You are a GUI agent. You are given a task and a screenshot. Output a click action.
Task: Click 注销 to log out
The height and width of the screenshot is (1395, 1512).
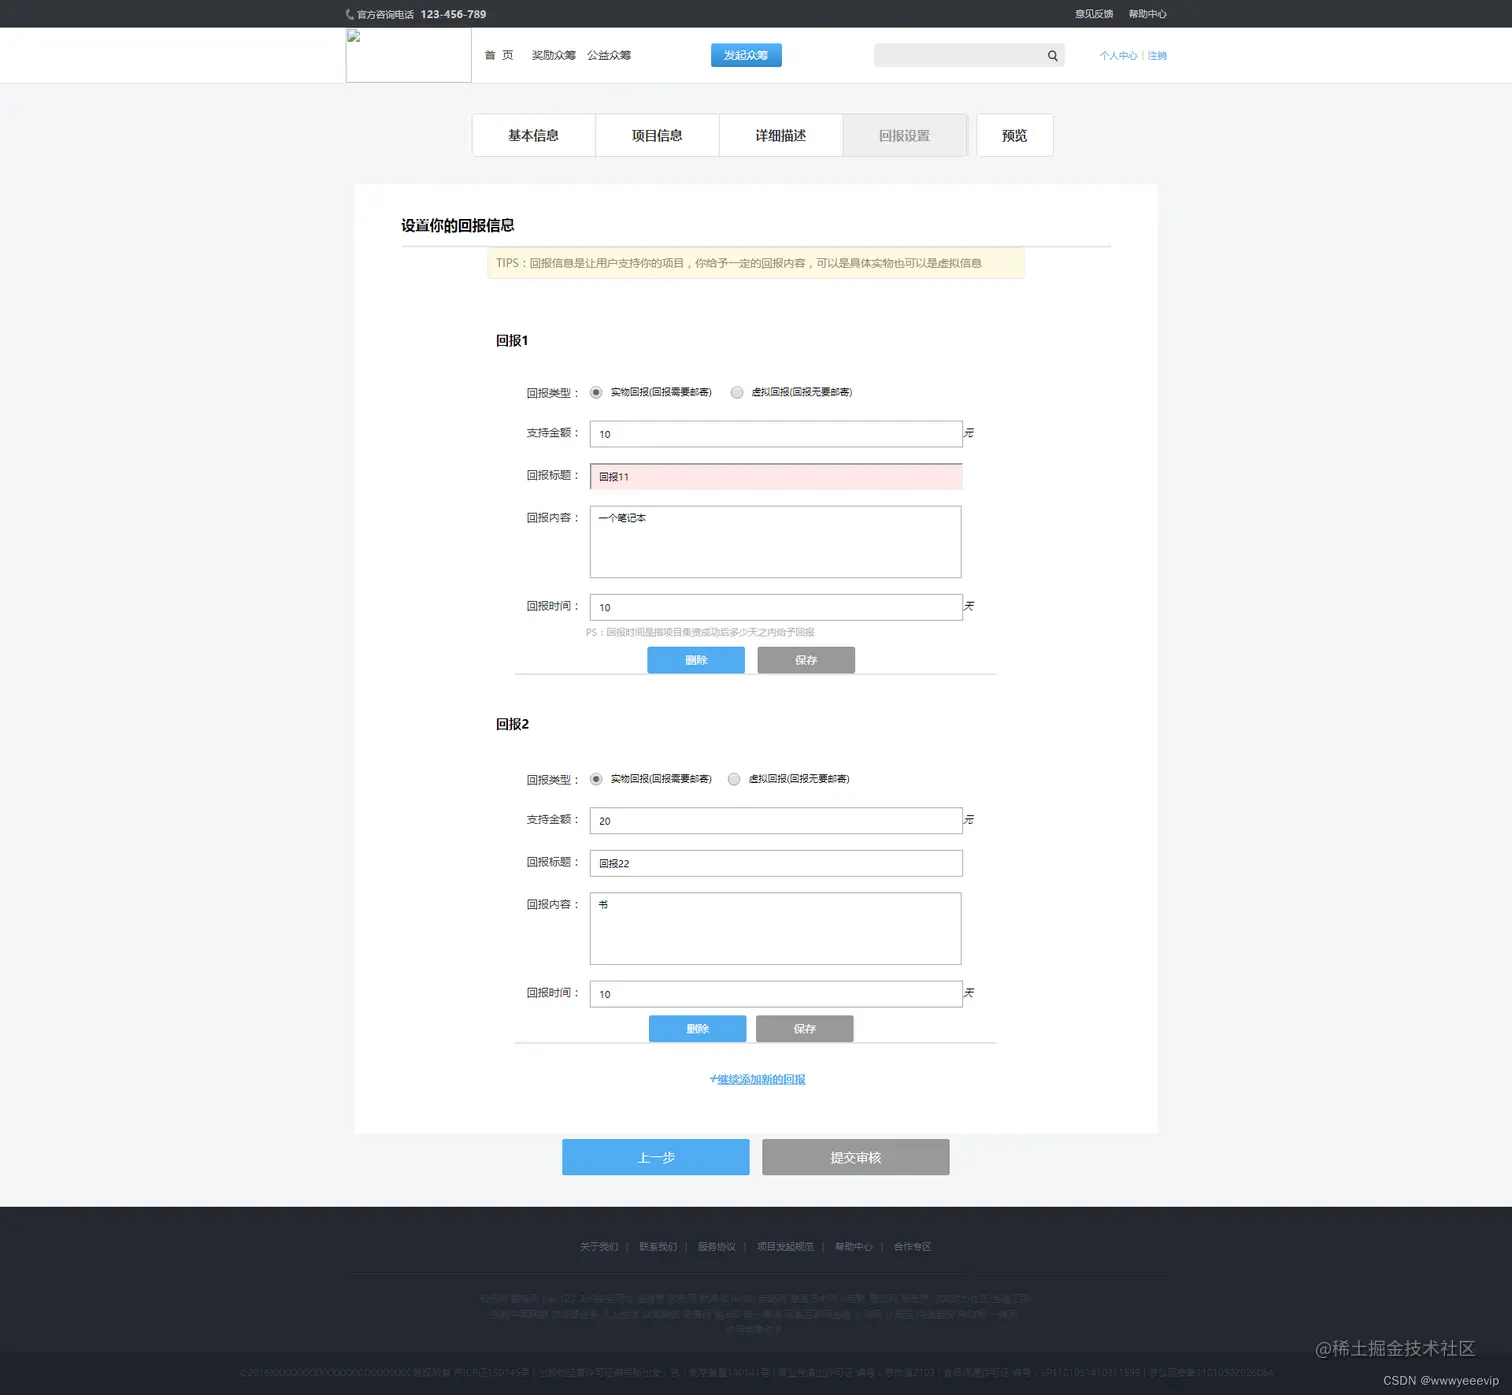point(1157,56)
